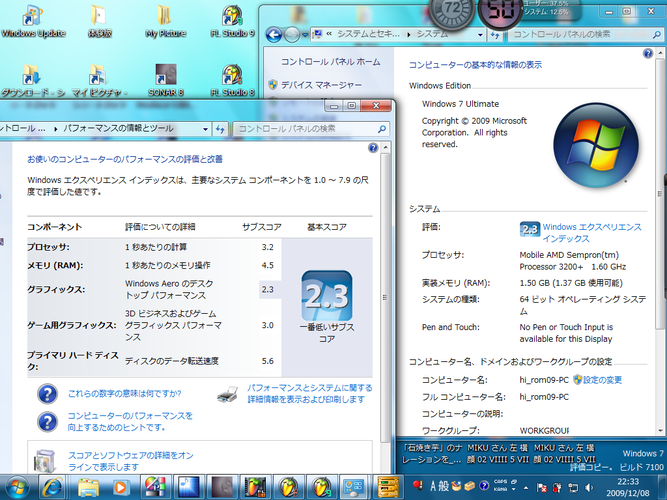Click パフォーマンスの情報とツール breadcrumb segment
This screenshot has height=500, width=667.
(118, 129)
